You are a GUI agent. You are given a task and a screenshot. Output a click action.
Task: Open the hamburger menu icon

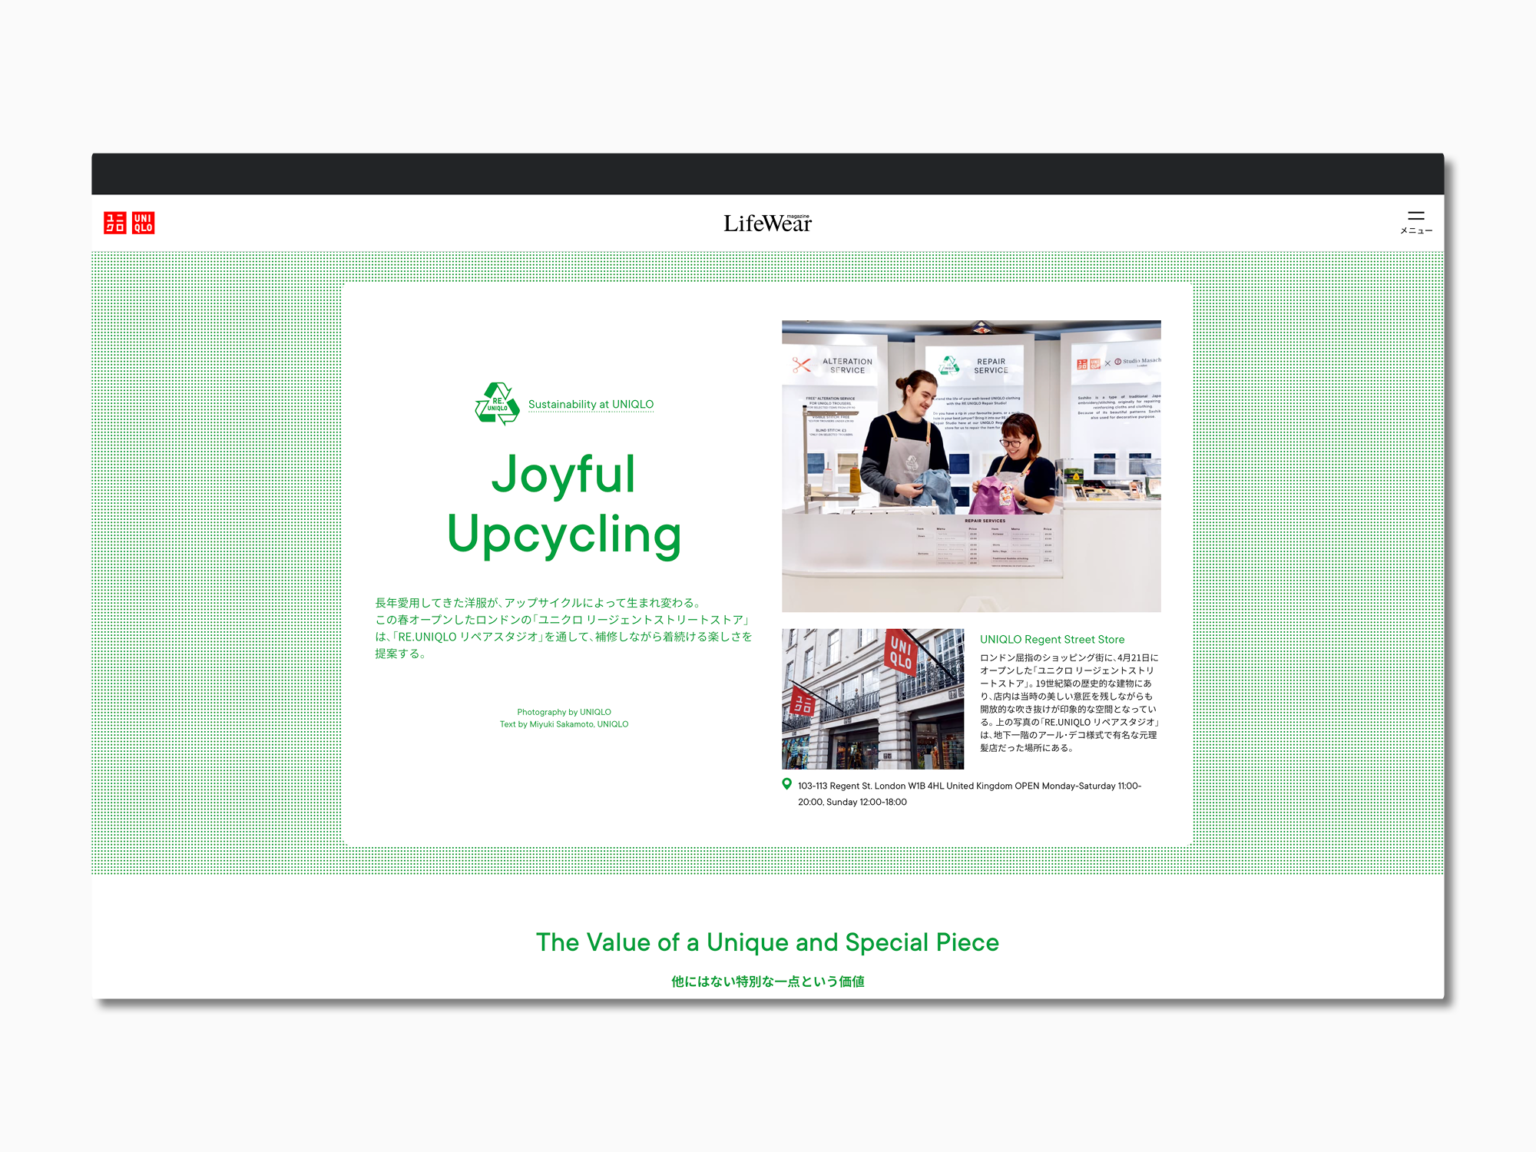tap(1416, 216)
